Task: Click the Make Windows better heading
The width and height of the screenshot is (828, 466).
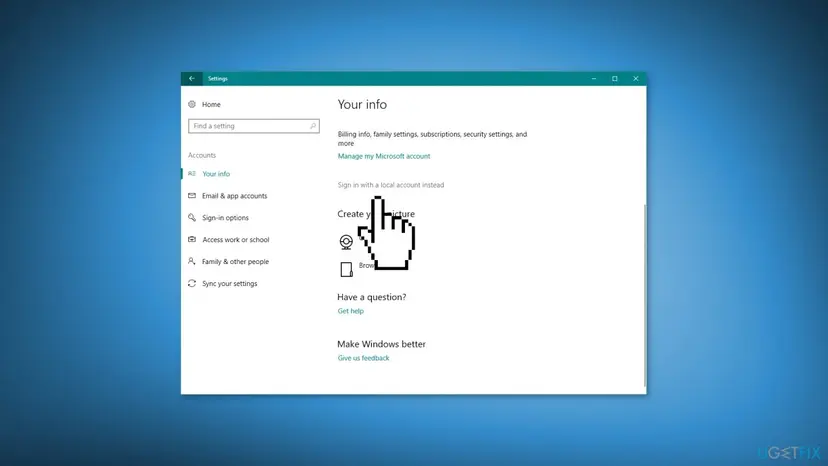Action: pyautogui.click(x=381, y=344)
